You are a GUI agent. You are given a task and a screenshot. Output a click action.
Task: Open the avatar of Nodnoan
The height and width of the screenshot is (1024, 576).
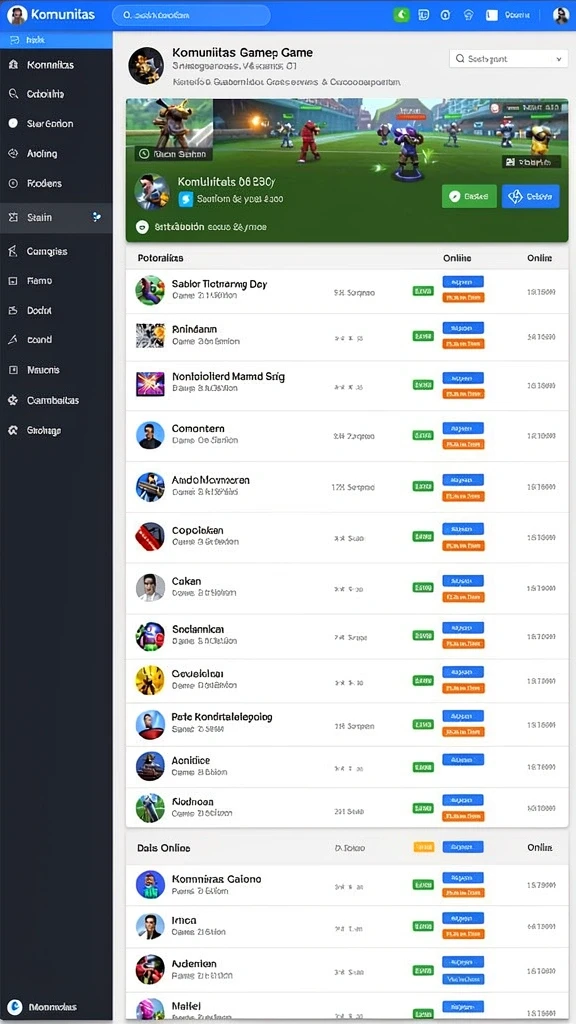pyautogui.click(x=150, y=808)
